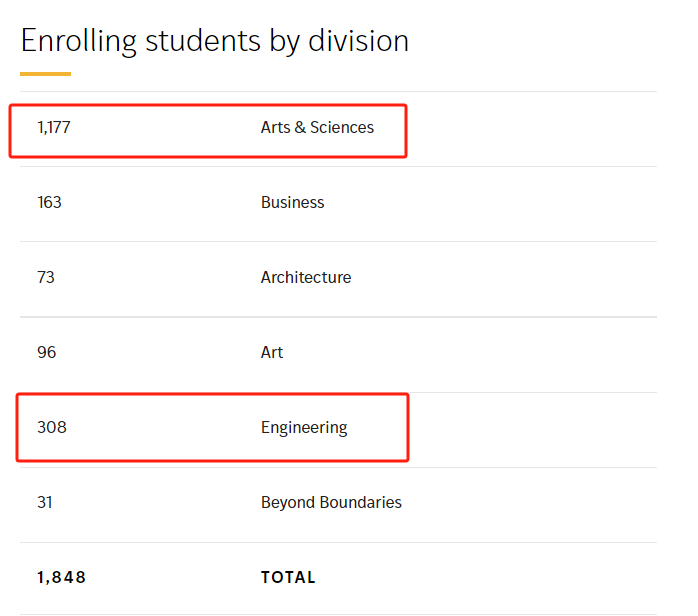698x616 pixels.
Task: Click the Enrolling students by division heading
Action: pyautogui.click(x=215, y=41)
